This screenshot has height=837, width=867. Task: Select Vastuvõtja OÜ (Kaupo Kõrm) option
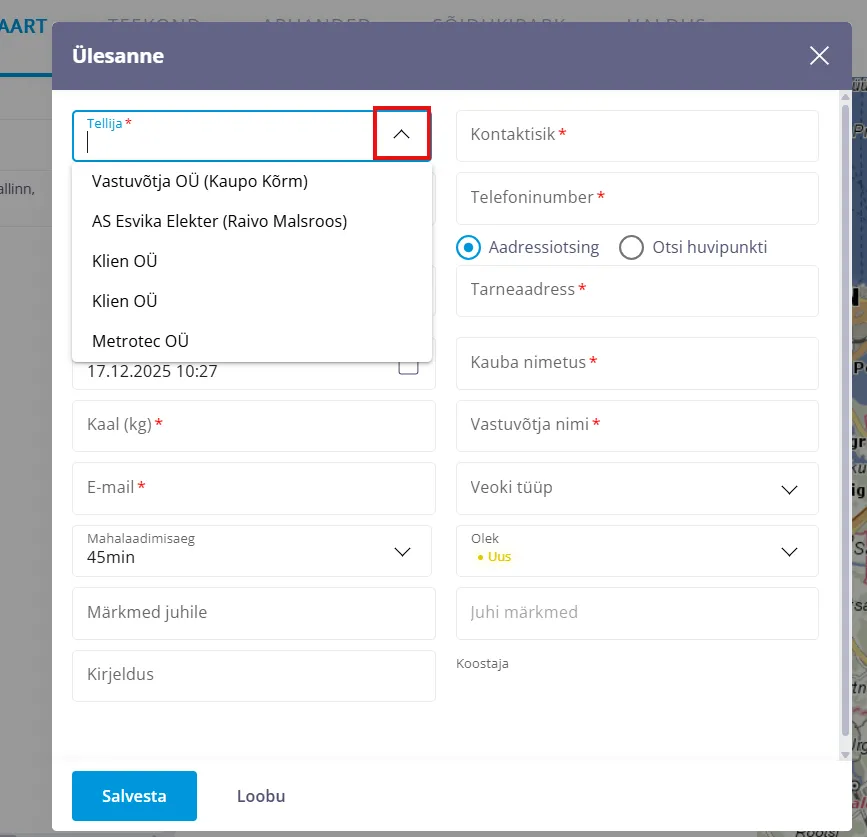pos(199,181)
